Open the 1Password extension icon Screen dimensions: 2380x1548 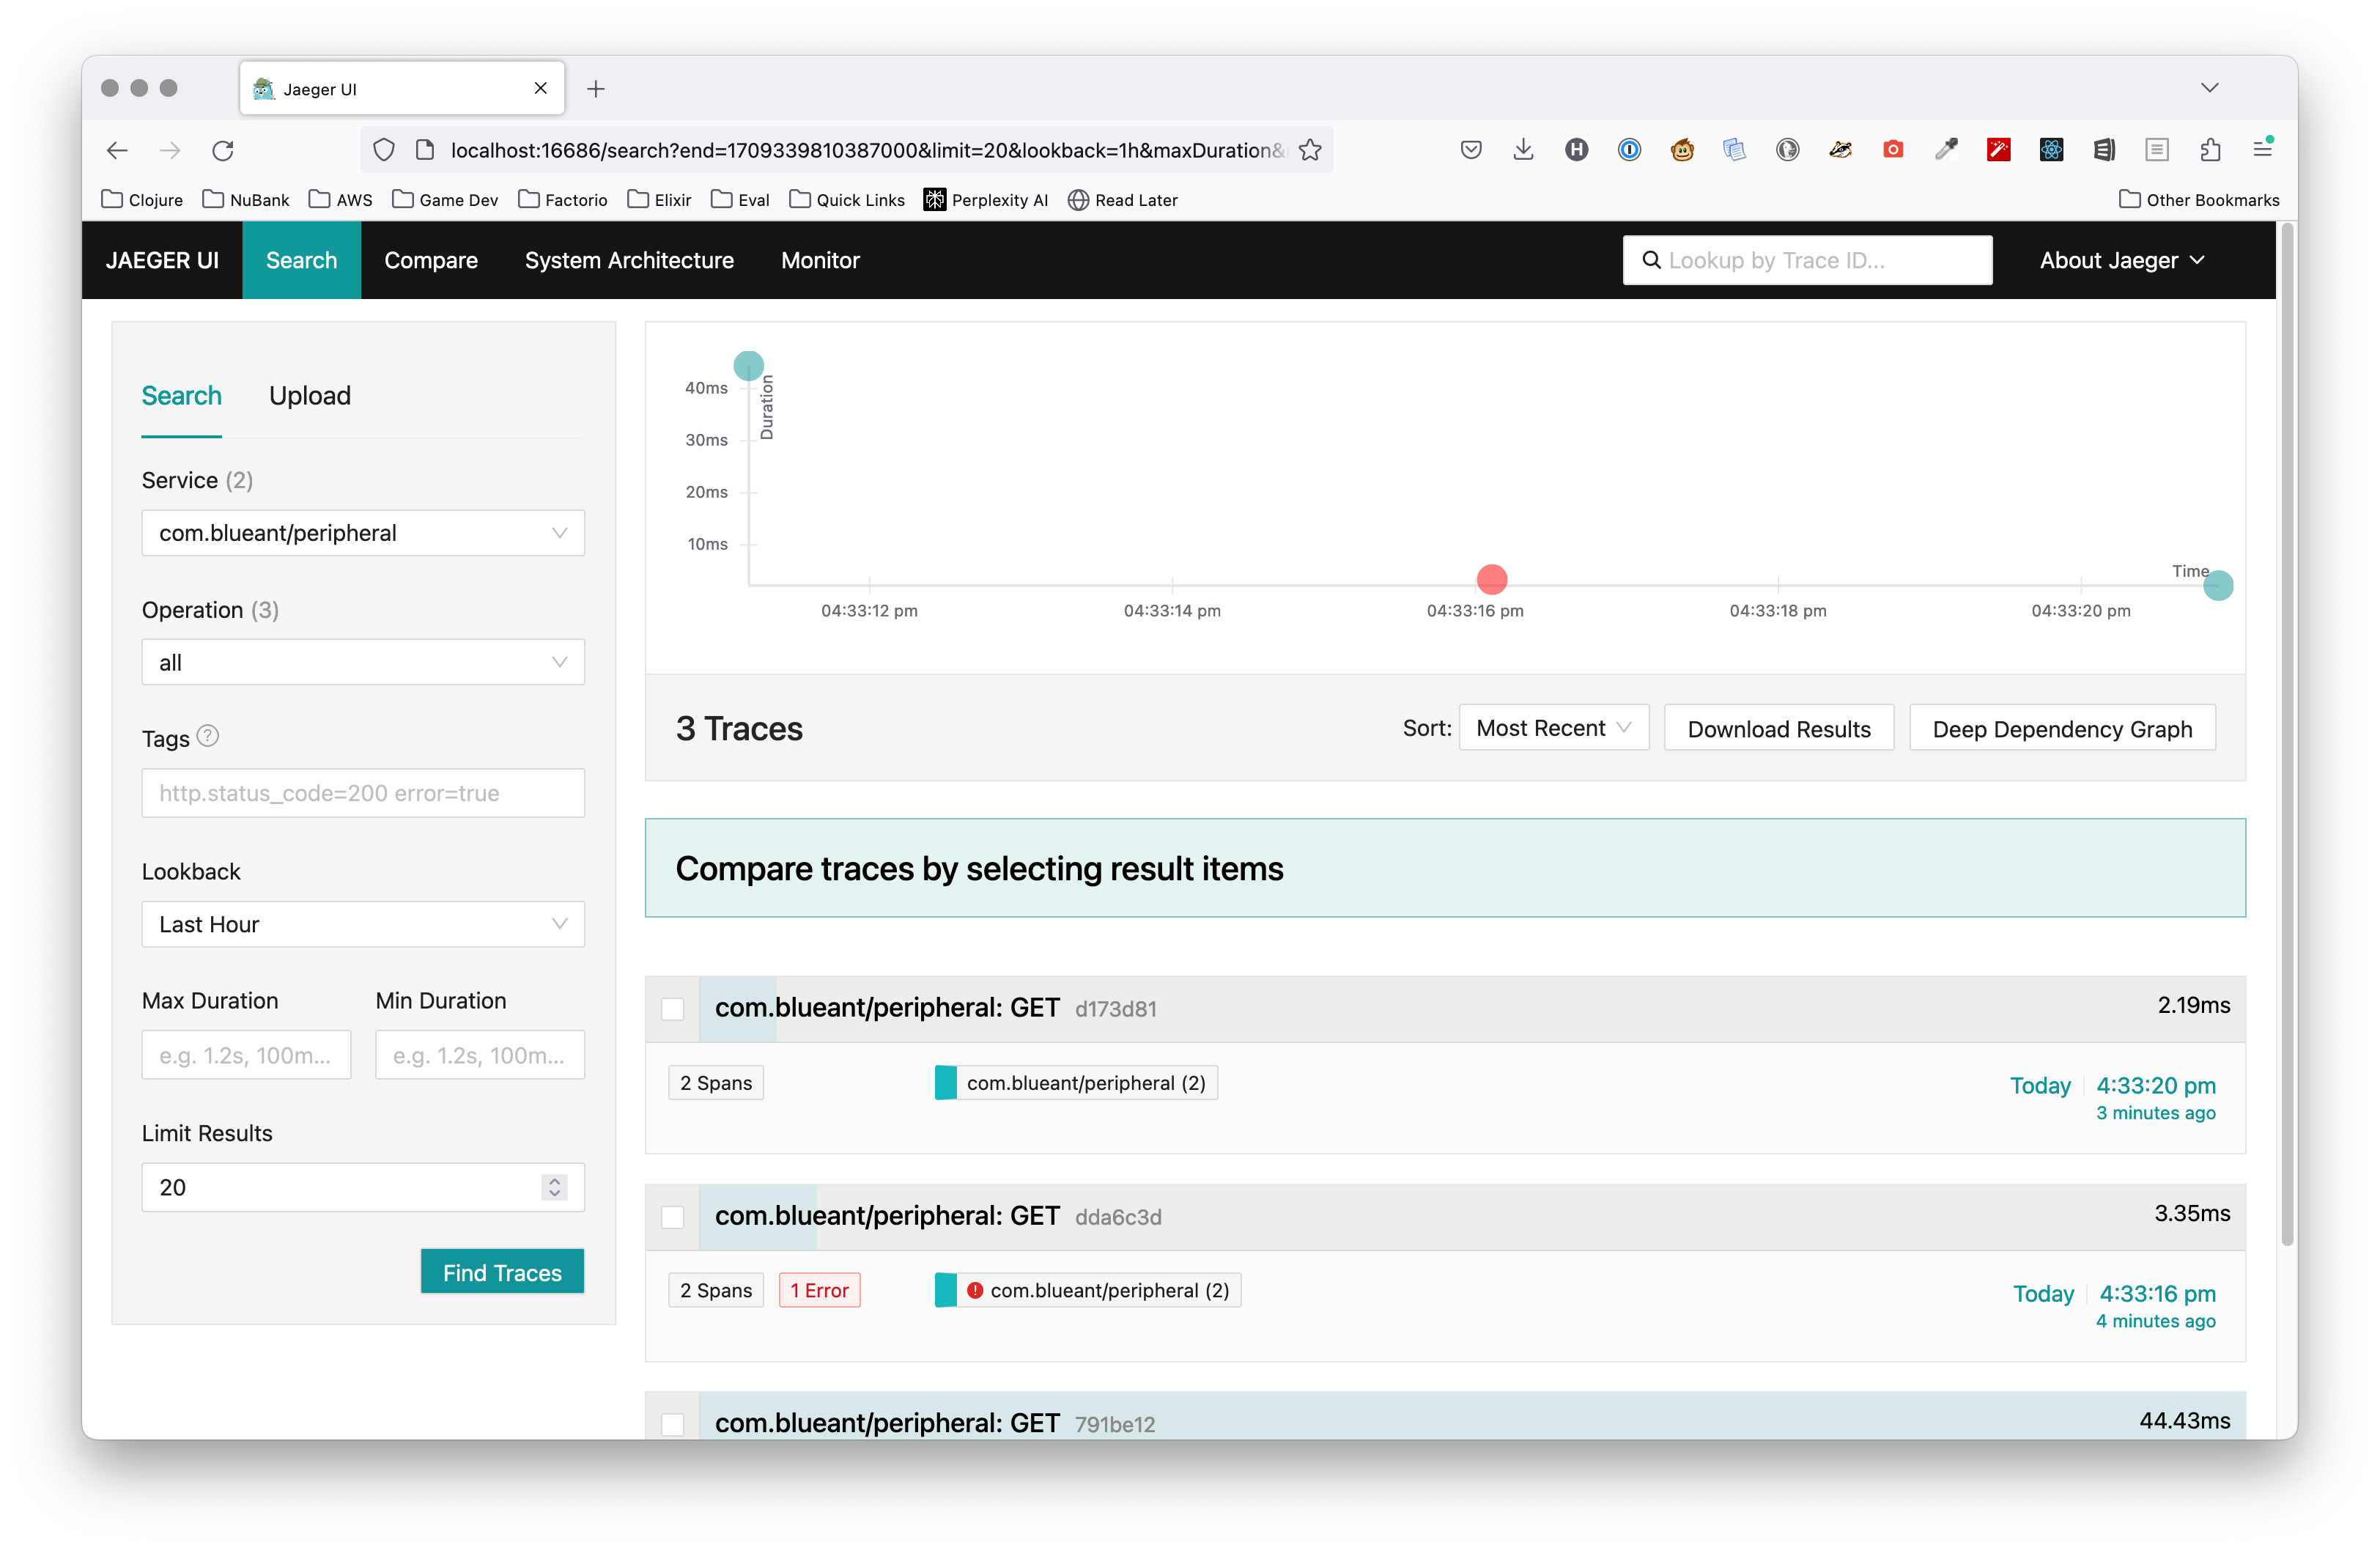click(x=1629, y=150)
